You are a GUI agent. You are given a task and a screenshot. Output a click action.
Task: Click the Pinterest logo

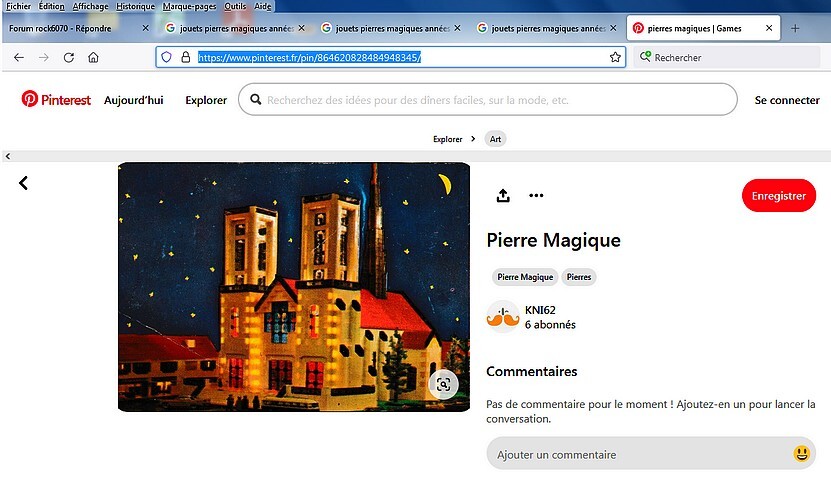(x=56, y=99)
